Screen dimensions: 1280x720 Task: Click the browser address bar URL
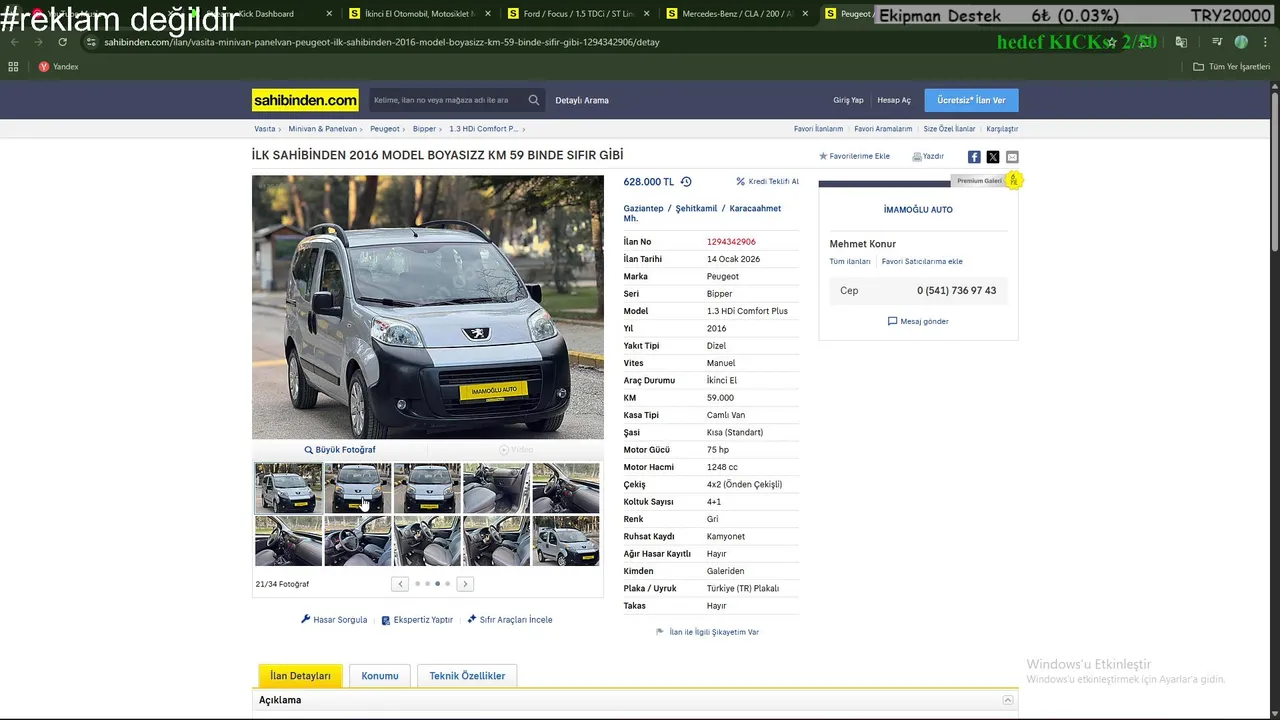382,42
